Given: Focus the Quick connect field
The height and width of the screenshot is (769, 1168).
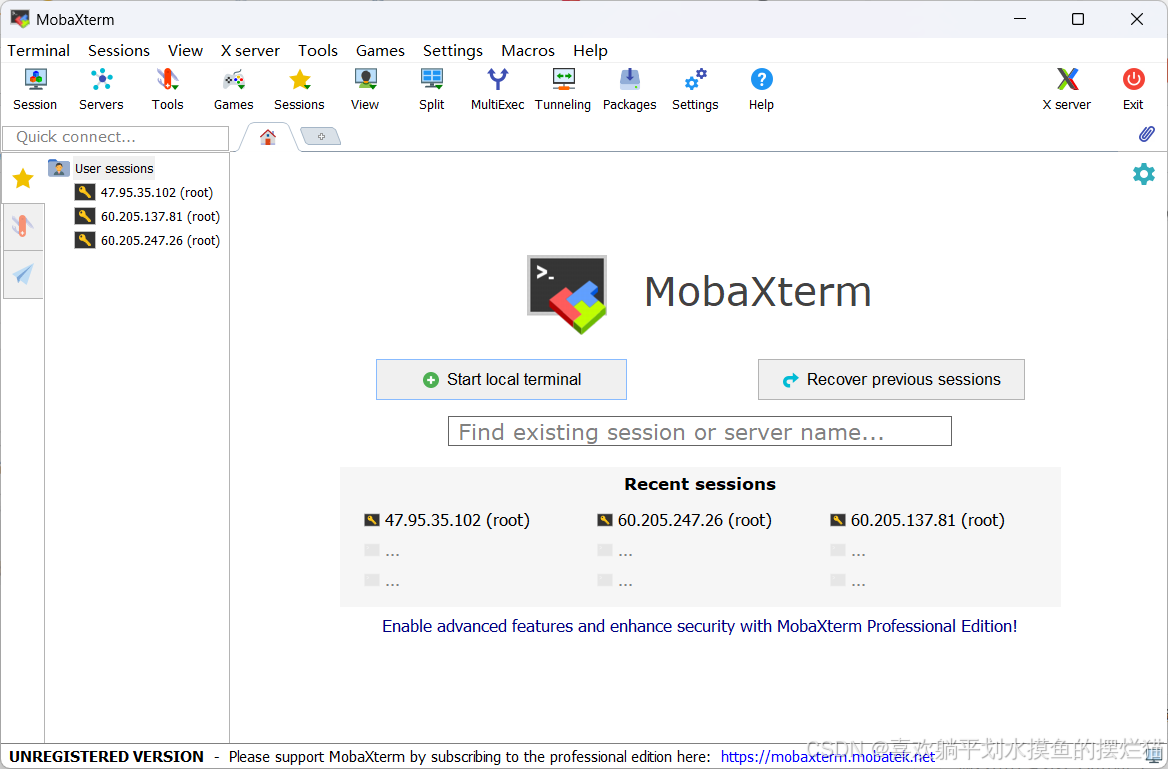Looking at the screenshot, I should [x=115, y=138].
